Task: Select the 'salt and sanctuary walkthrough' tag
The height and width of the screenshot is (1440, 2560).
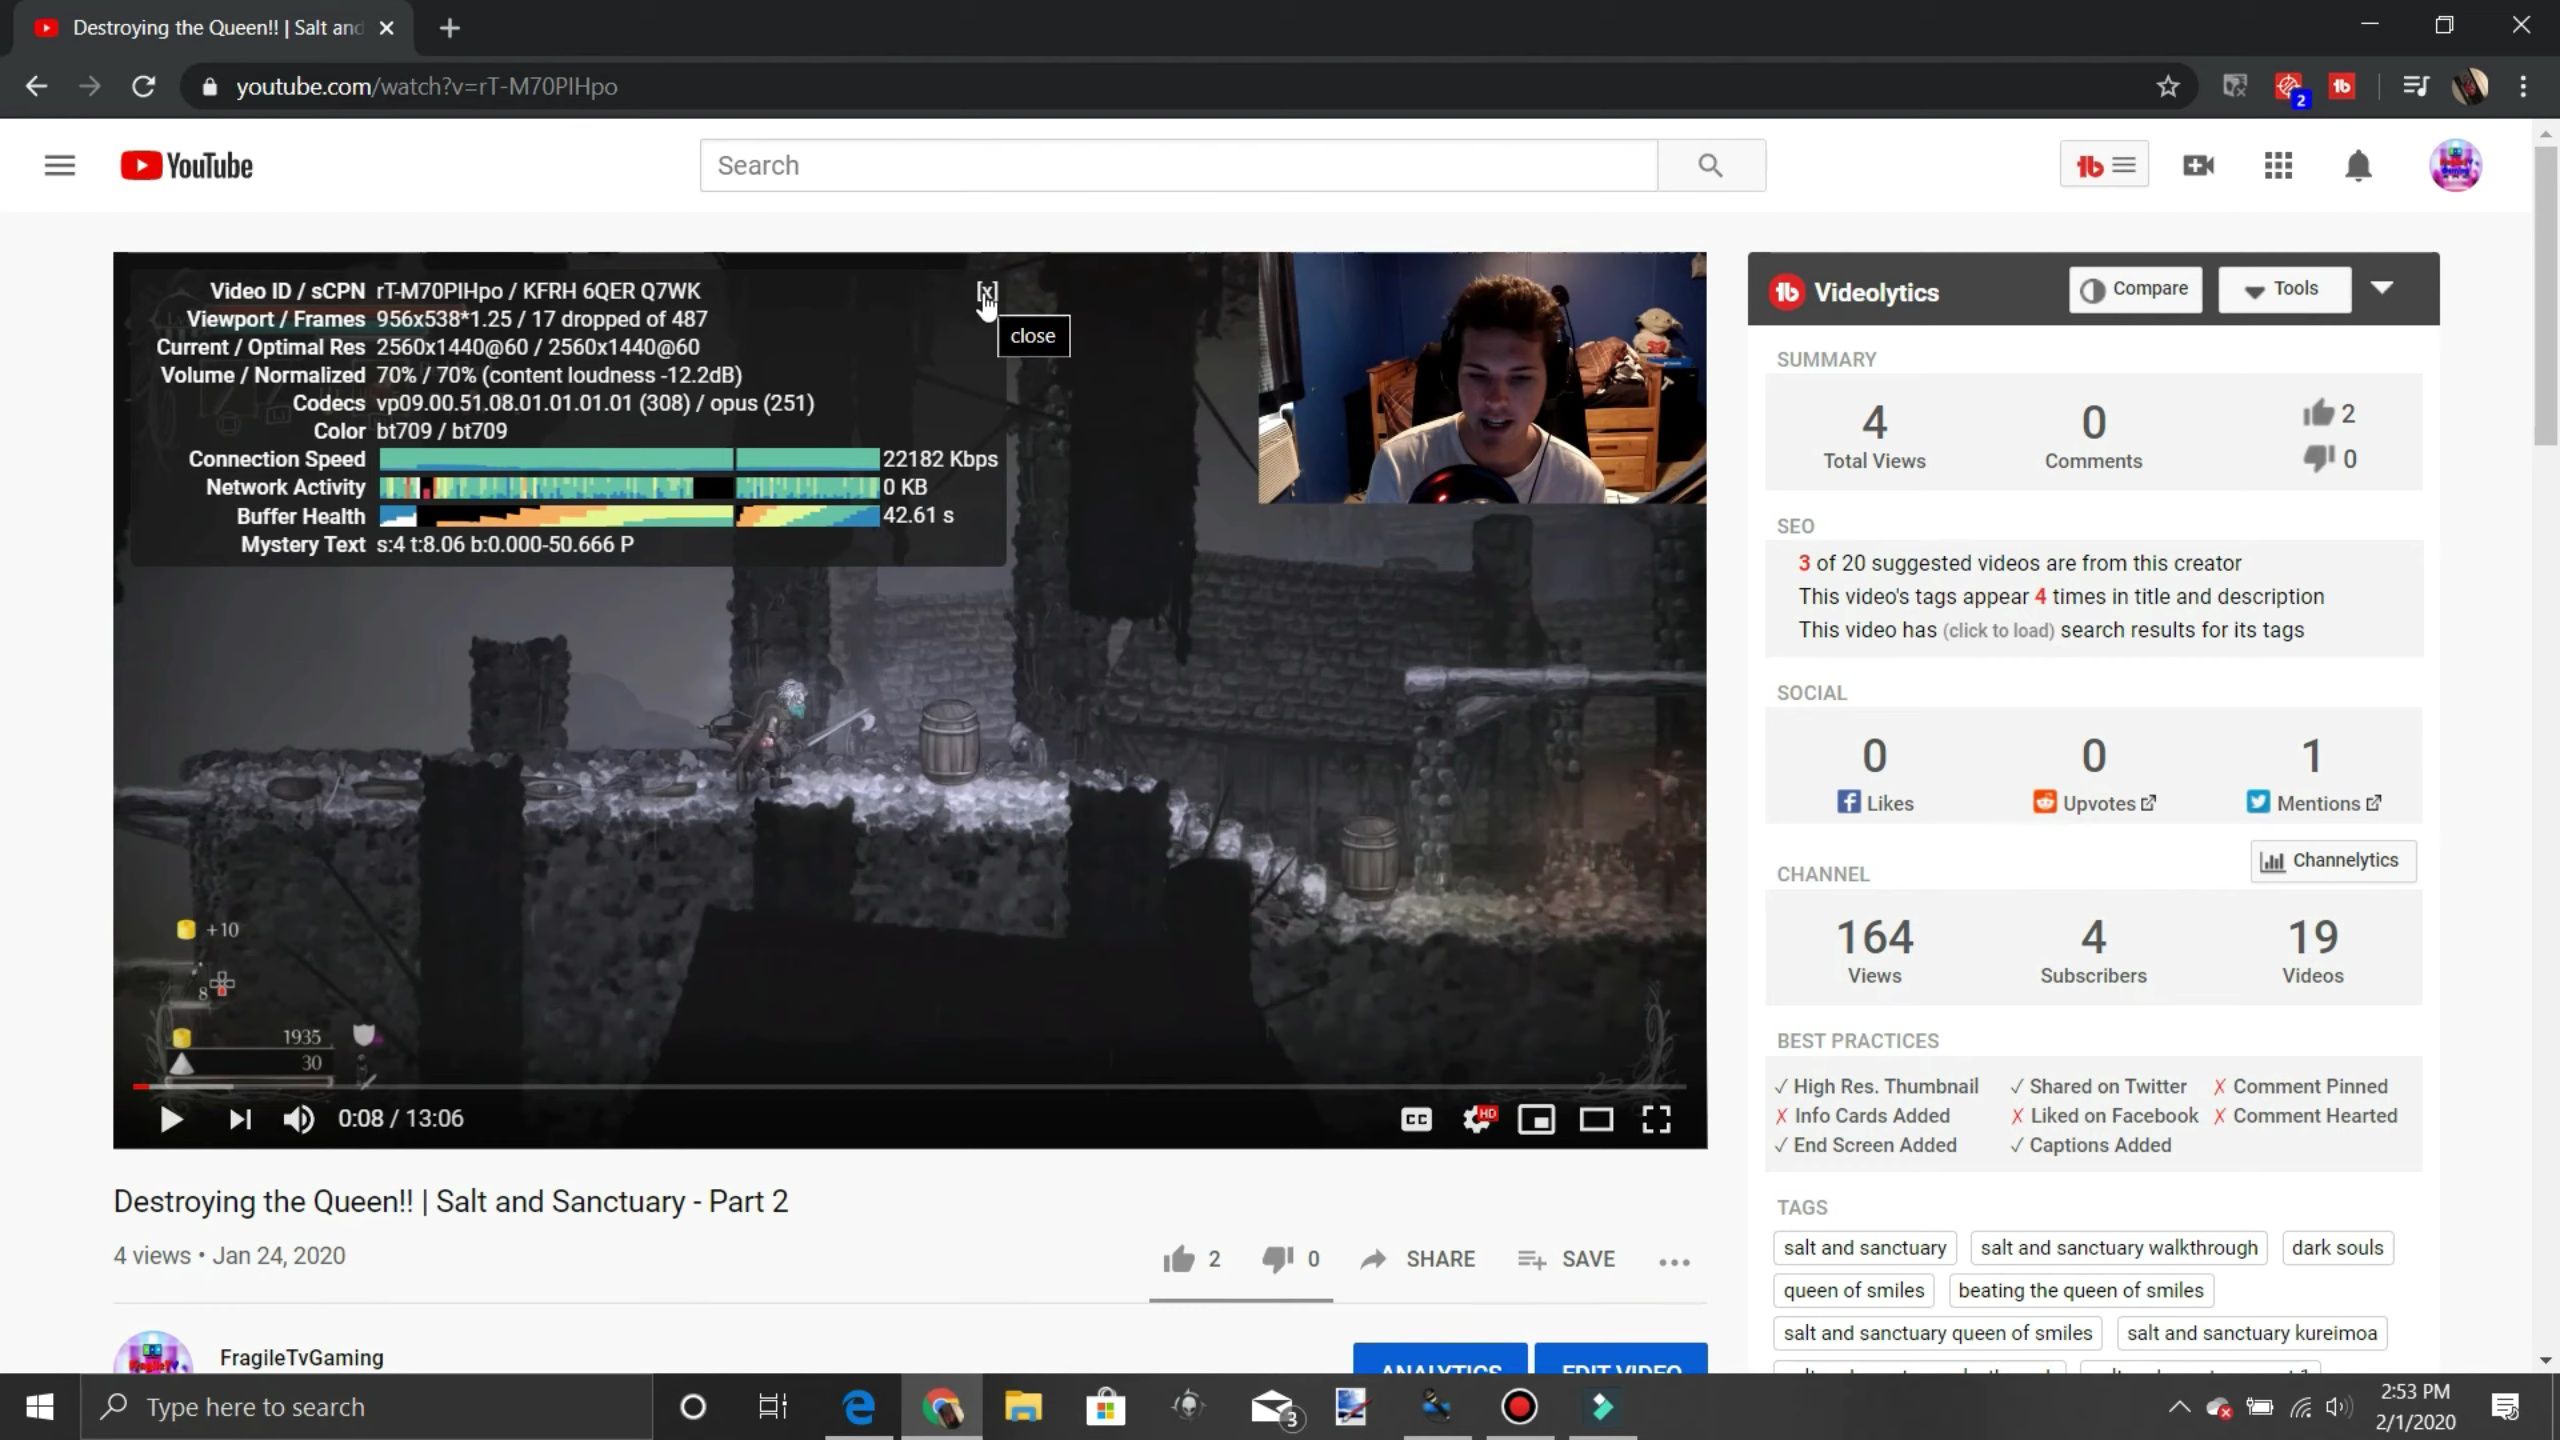Action: point(2119,1248)
